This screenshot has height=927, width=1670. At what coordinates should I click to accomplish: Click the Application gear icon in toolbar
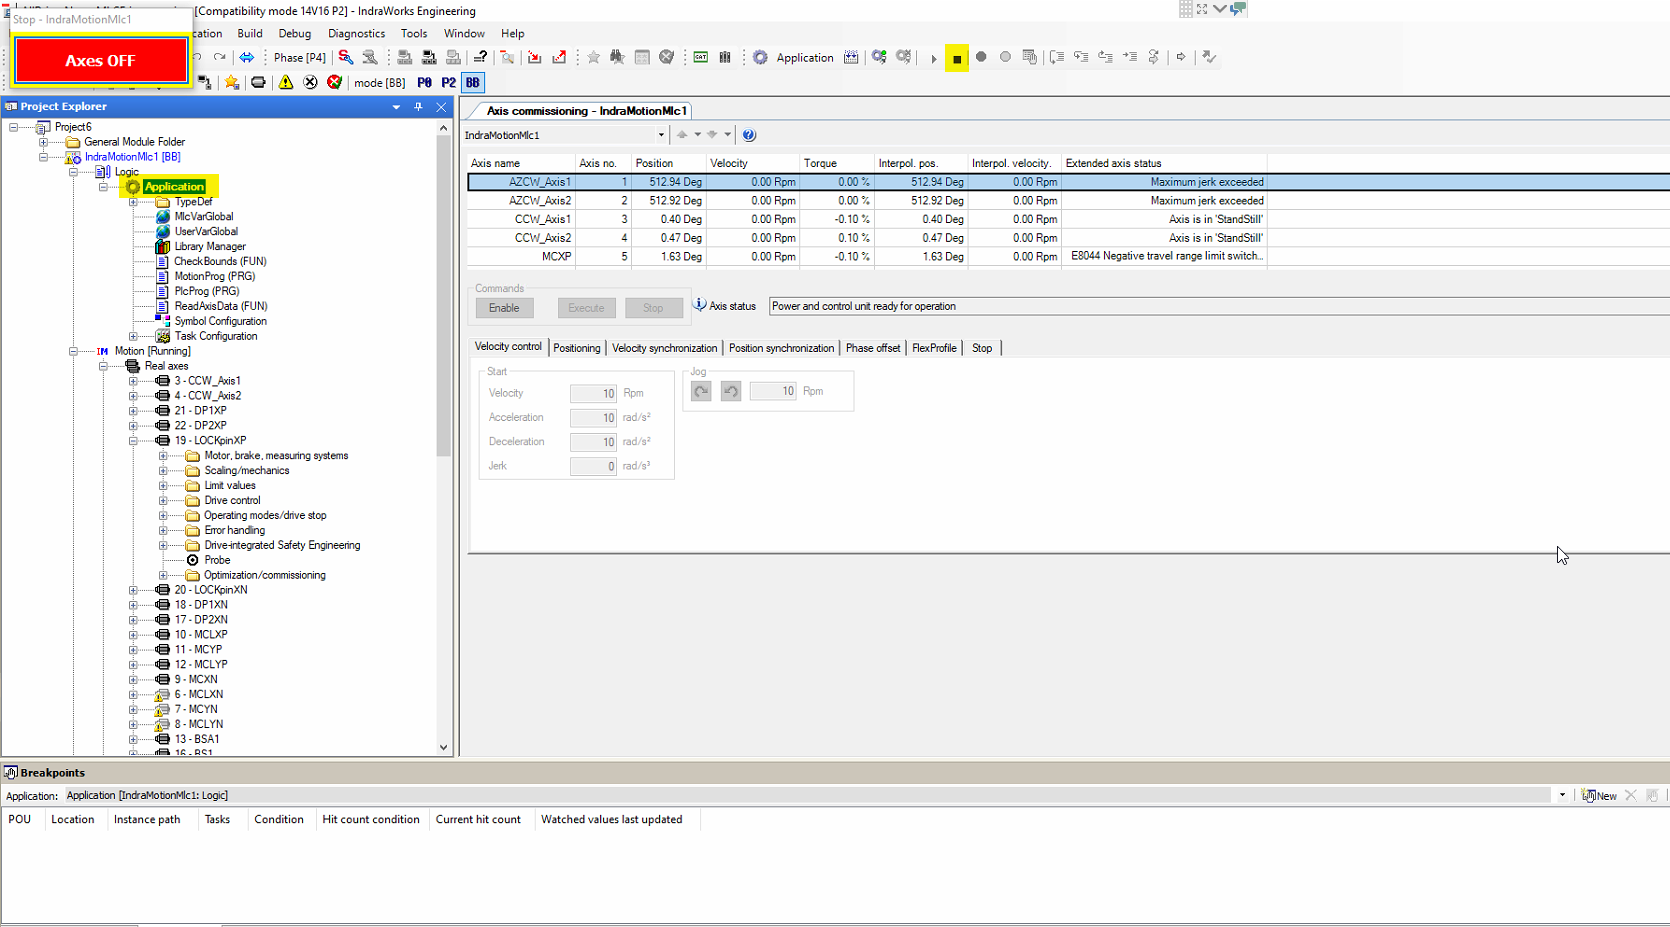pyautogui.click(x=760, y=57)
